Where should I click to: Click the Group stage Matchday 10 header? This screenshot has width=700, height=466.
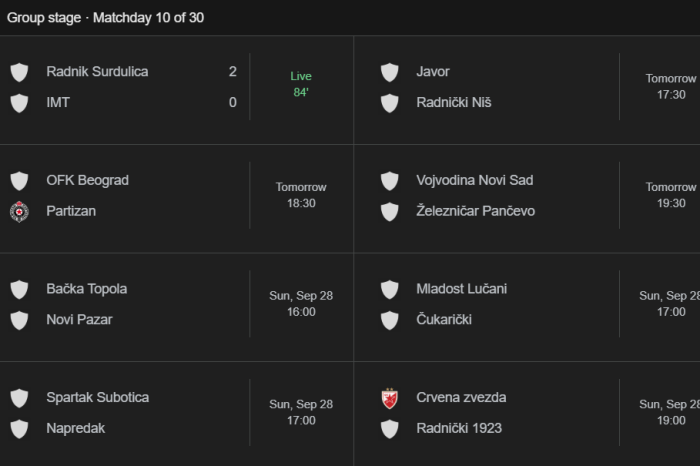click(105, 18)
